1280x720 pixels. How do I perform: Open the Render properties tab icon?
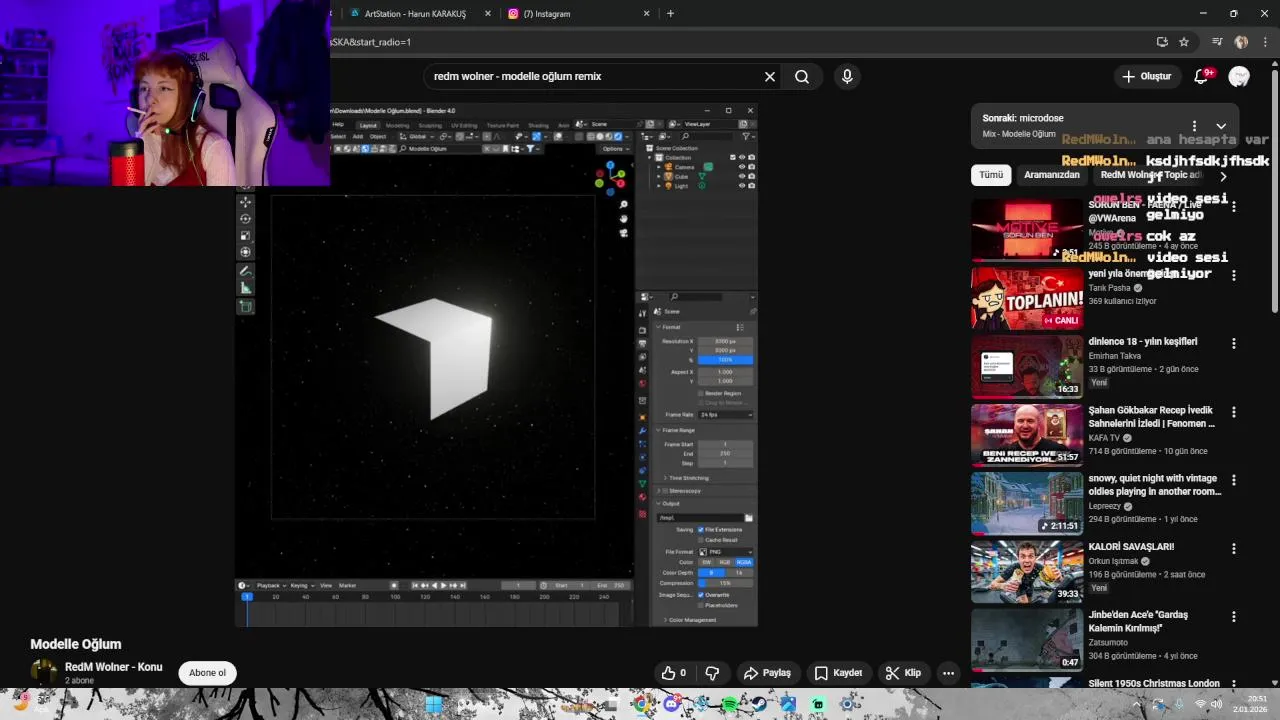pyautogui.click(x=642, y=330)
